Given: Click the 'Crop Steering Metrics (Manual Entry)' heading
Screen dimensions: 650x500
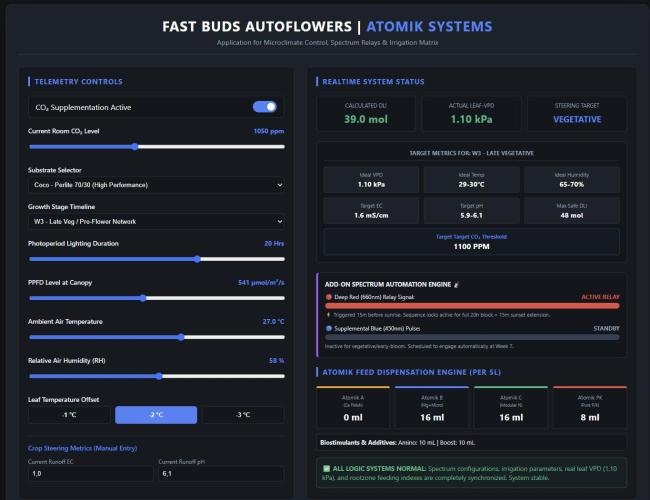Looking at the screenshot, I should tap(82, 448).
